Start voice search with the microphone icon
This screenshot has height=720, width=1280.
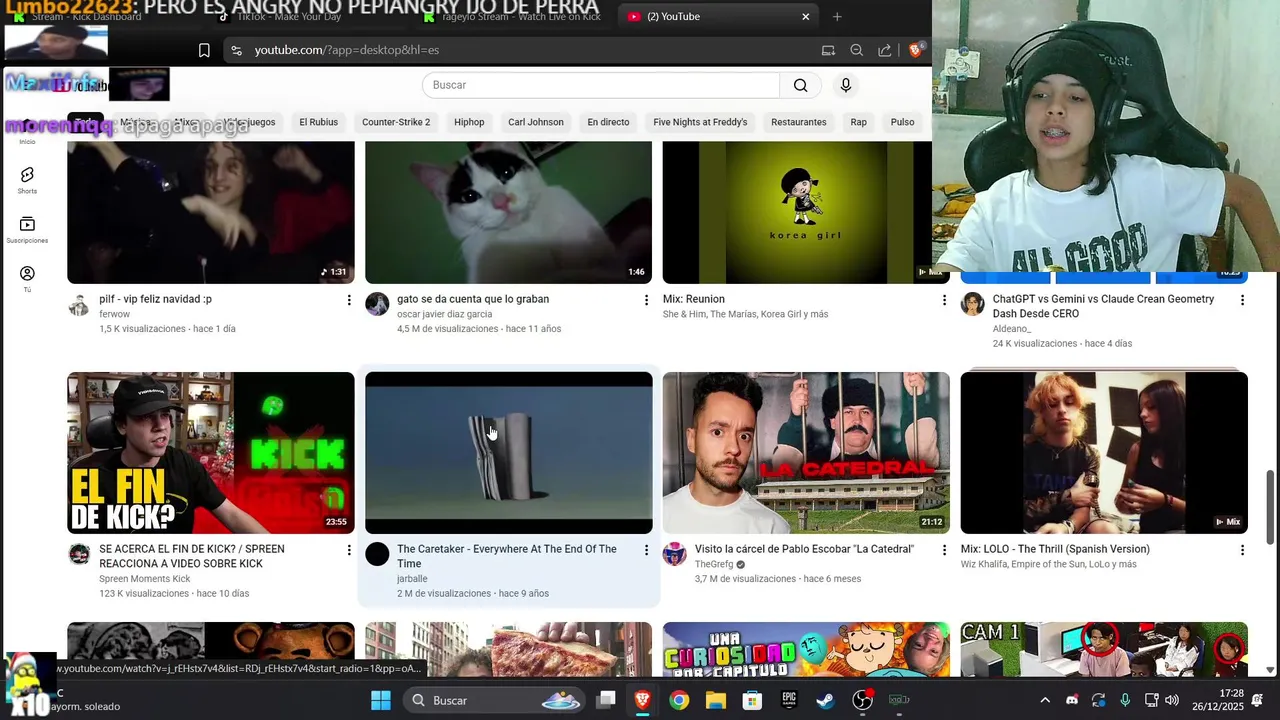(846, 85)
